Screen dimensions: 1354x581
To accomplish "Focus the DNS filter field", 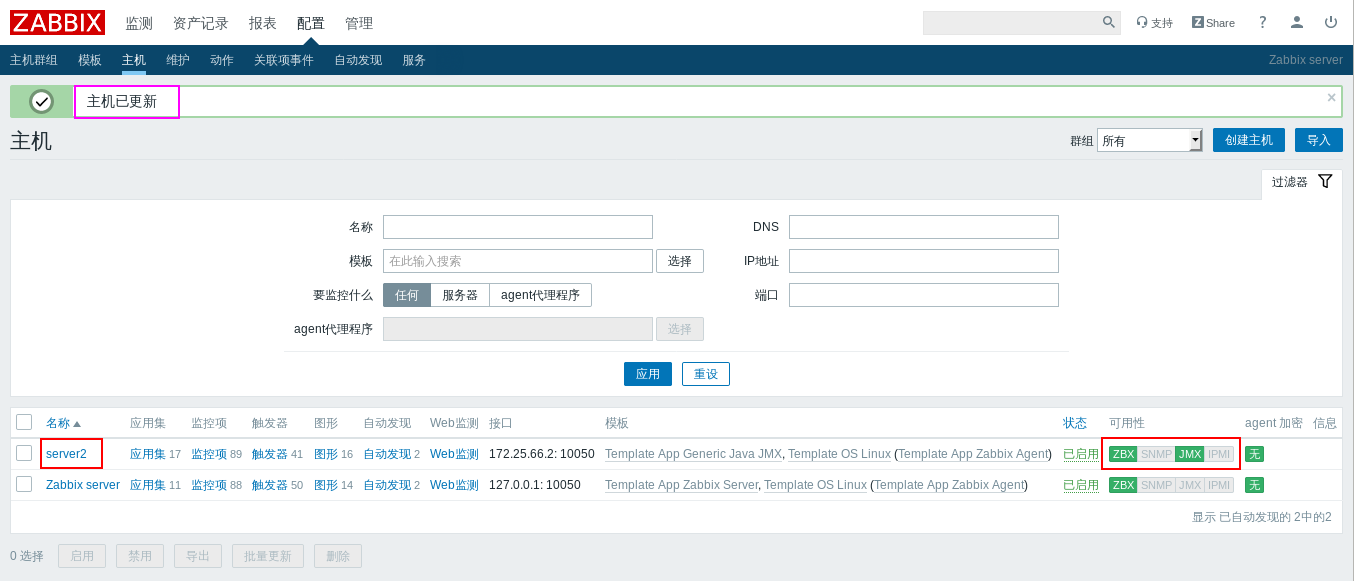I will coord(924,227).
